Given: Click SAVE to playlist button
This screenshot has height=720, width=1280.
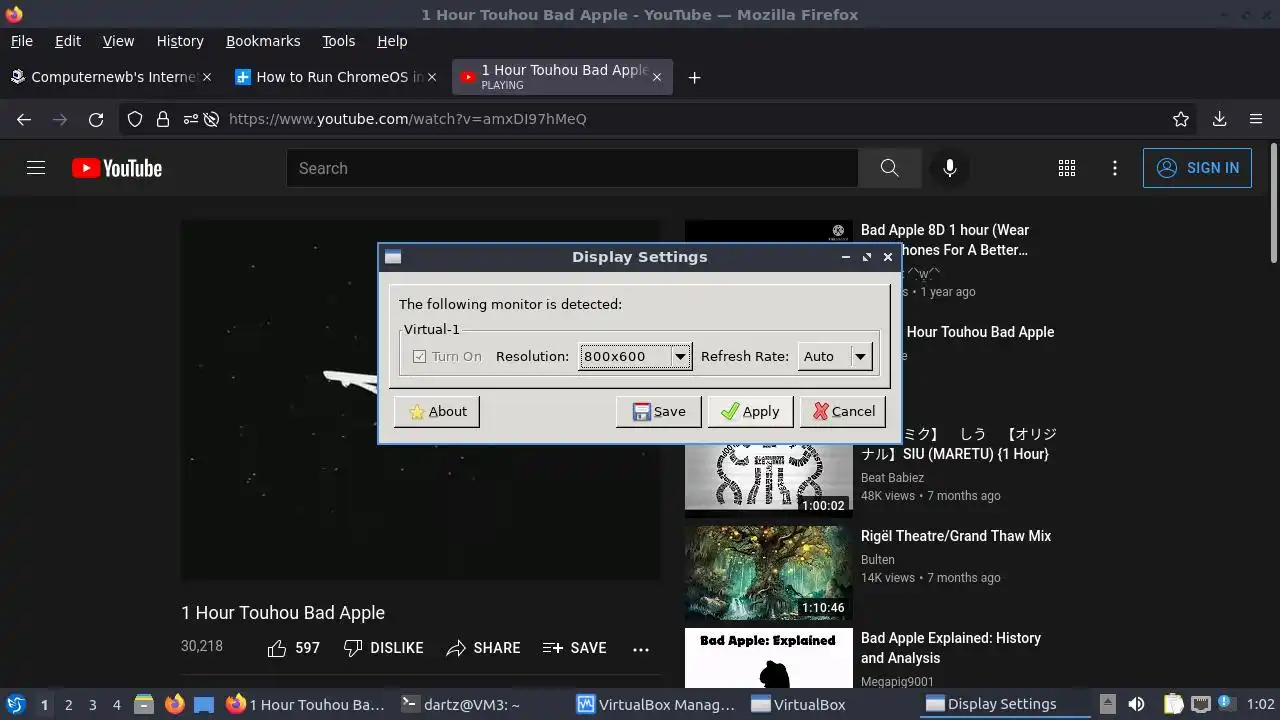Looking at the screenshot, I should point(575,648).
